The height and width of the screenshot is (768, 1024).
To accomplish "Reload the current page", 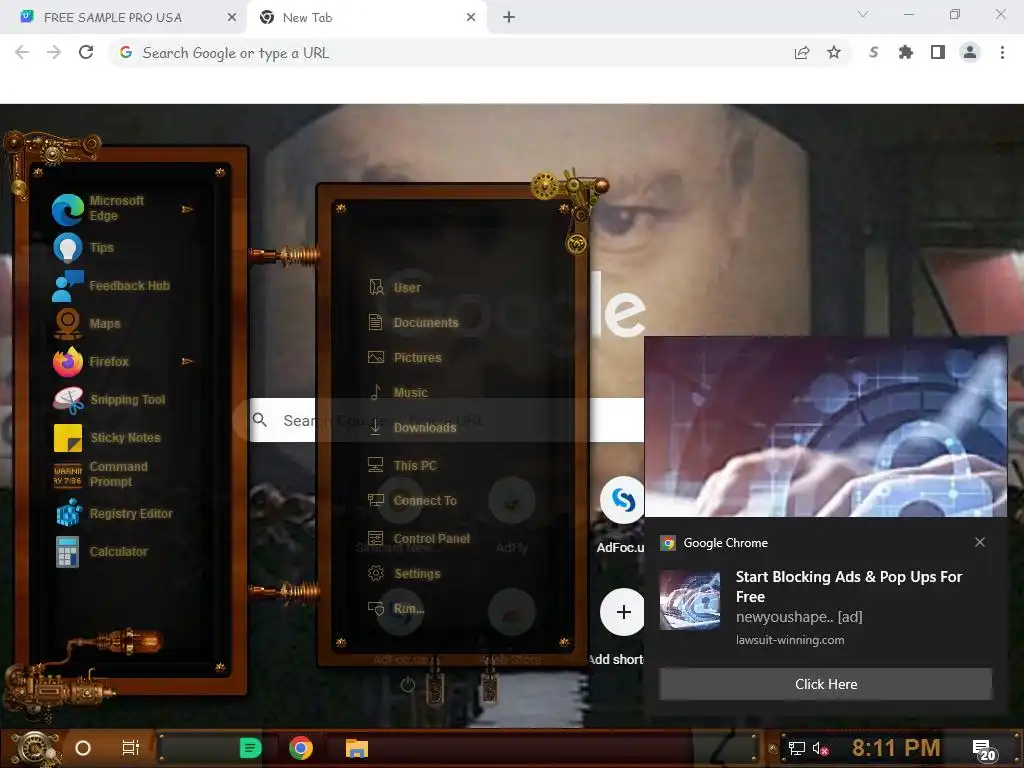I will click(x=86, y=52).
